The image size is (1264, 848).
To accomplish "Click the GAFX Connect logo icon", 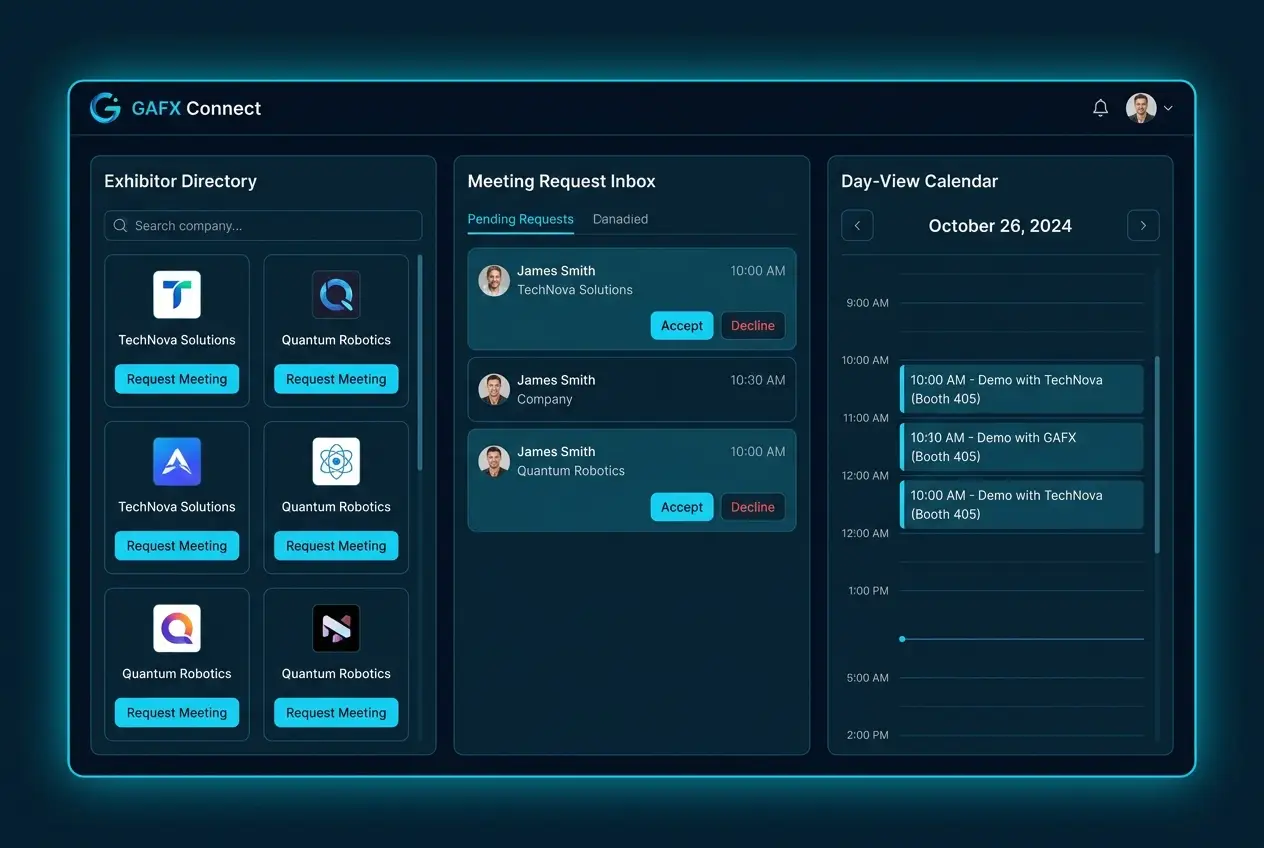I will 105,108.
